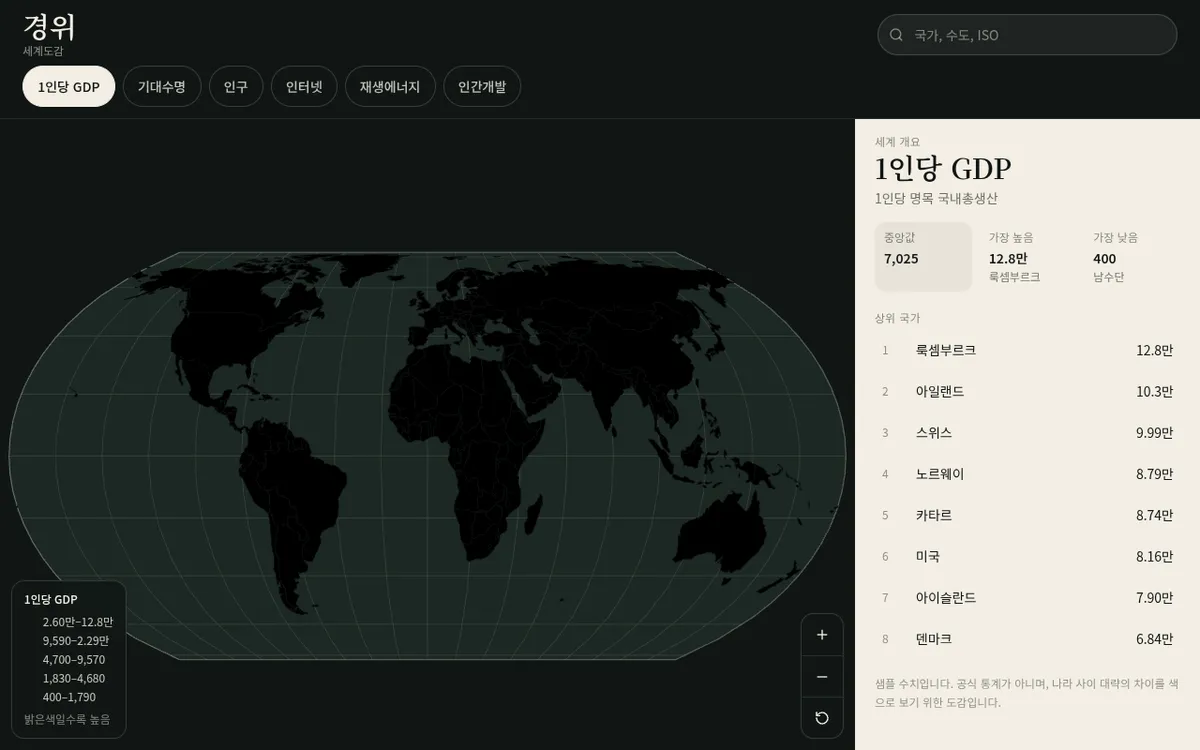
Task: Select the 가장 낮음 남수단 stat card
Action: (1132, 257)
